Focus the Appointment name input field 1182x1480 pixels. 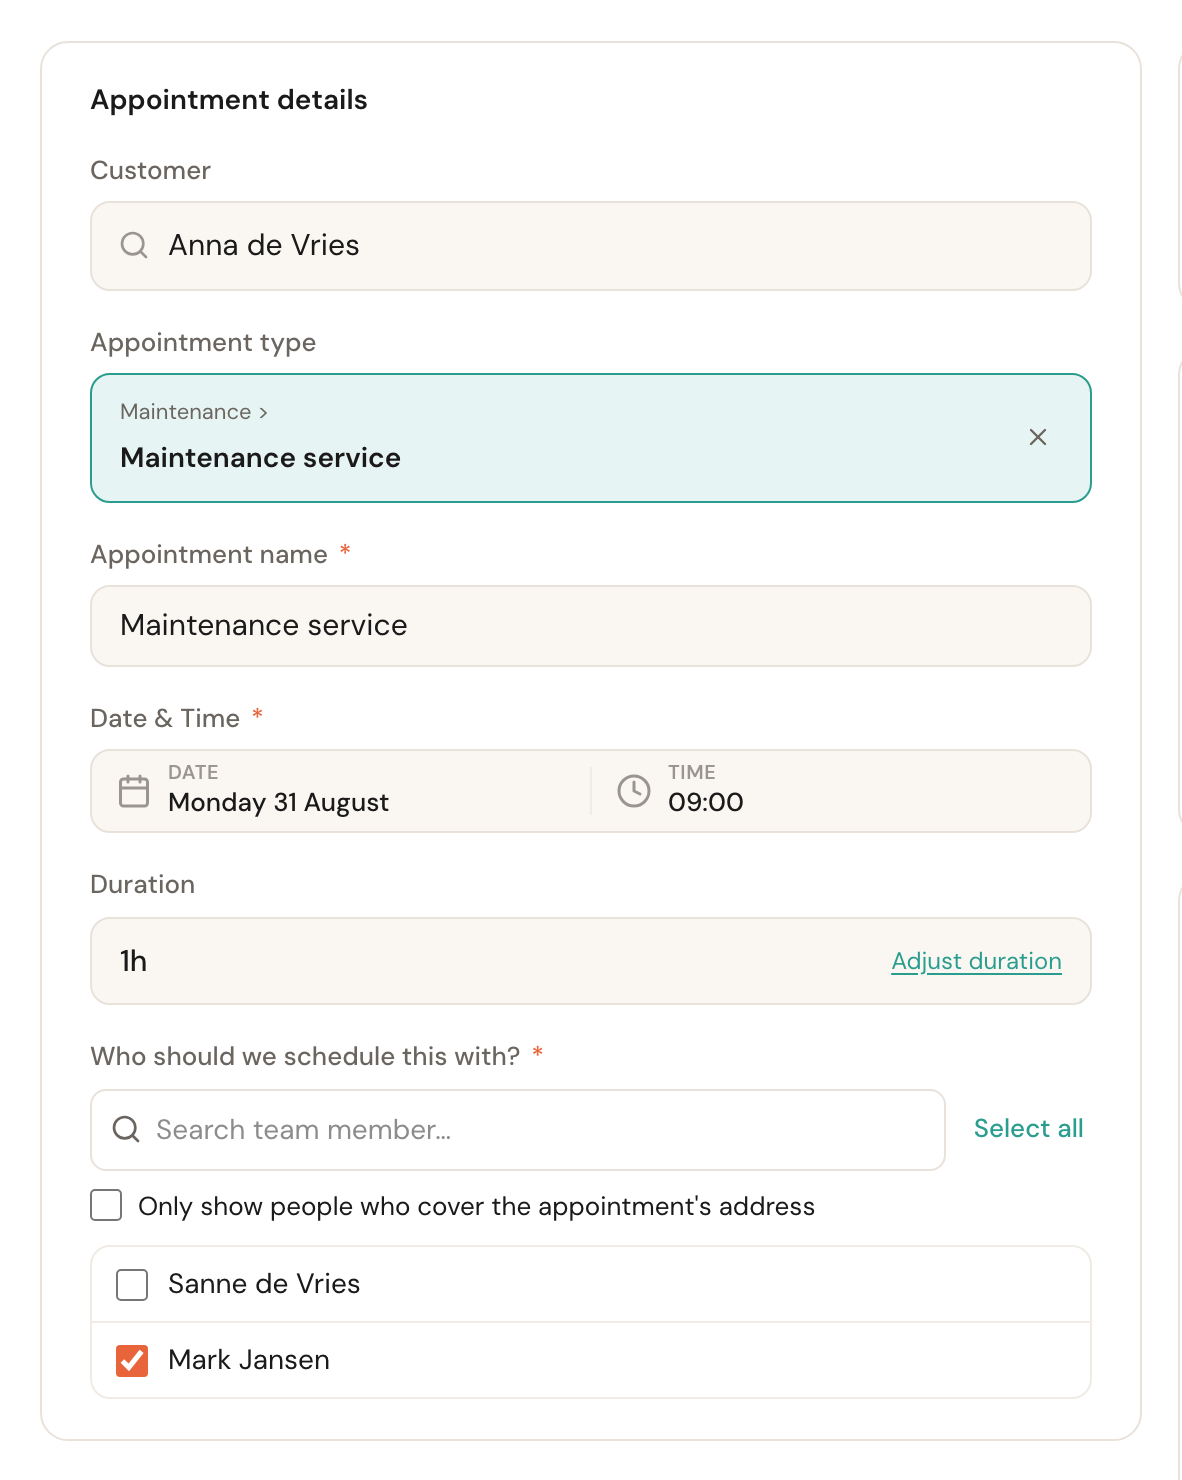click(x=591, y=626)
